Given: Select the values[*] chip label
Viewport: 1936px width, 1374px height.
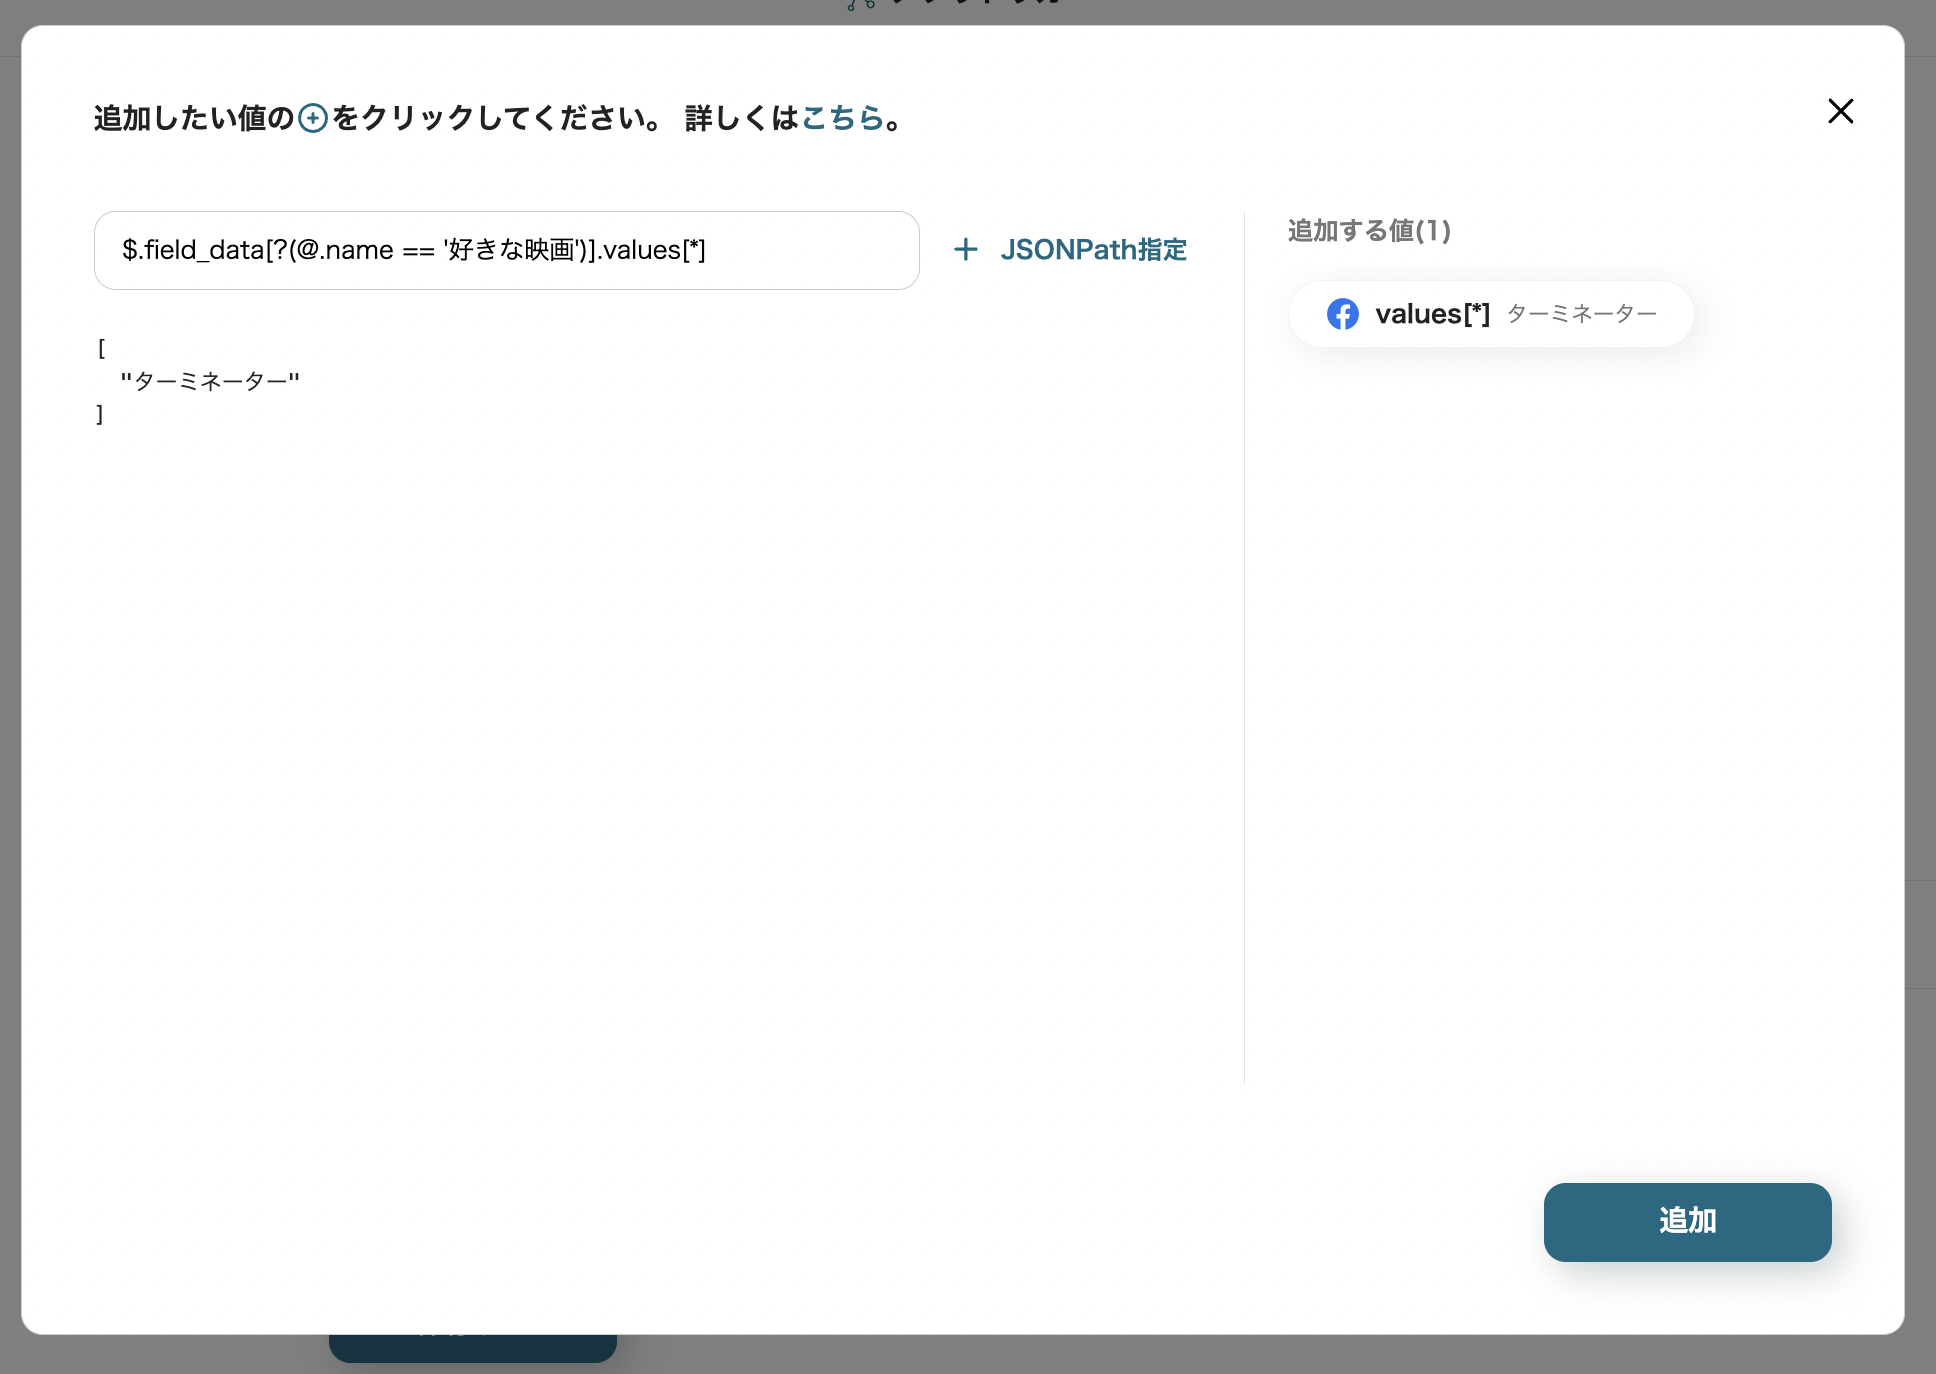Looking at the screenshot, I should coord(1432,314).
